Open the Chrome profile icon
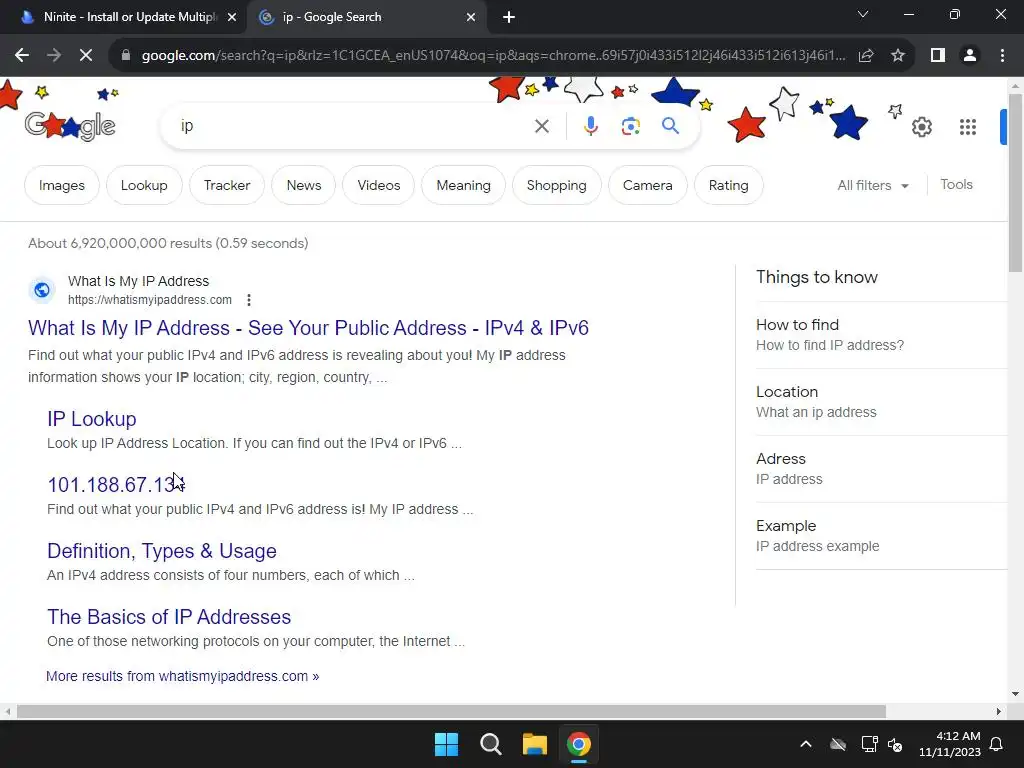Viewport: 1024px width, 768px height. click(x=970, y=56)
